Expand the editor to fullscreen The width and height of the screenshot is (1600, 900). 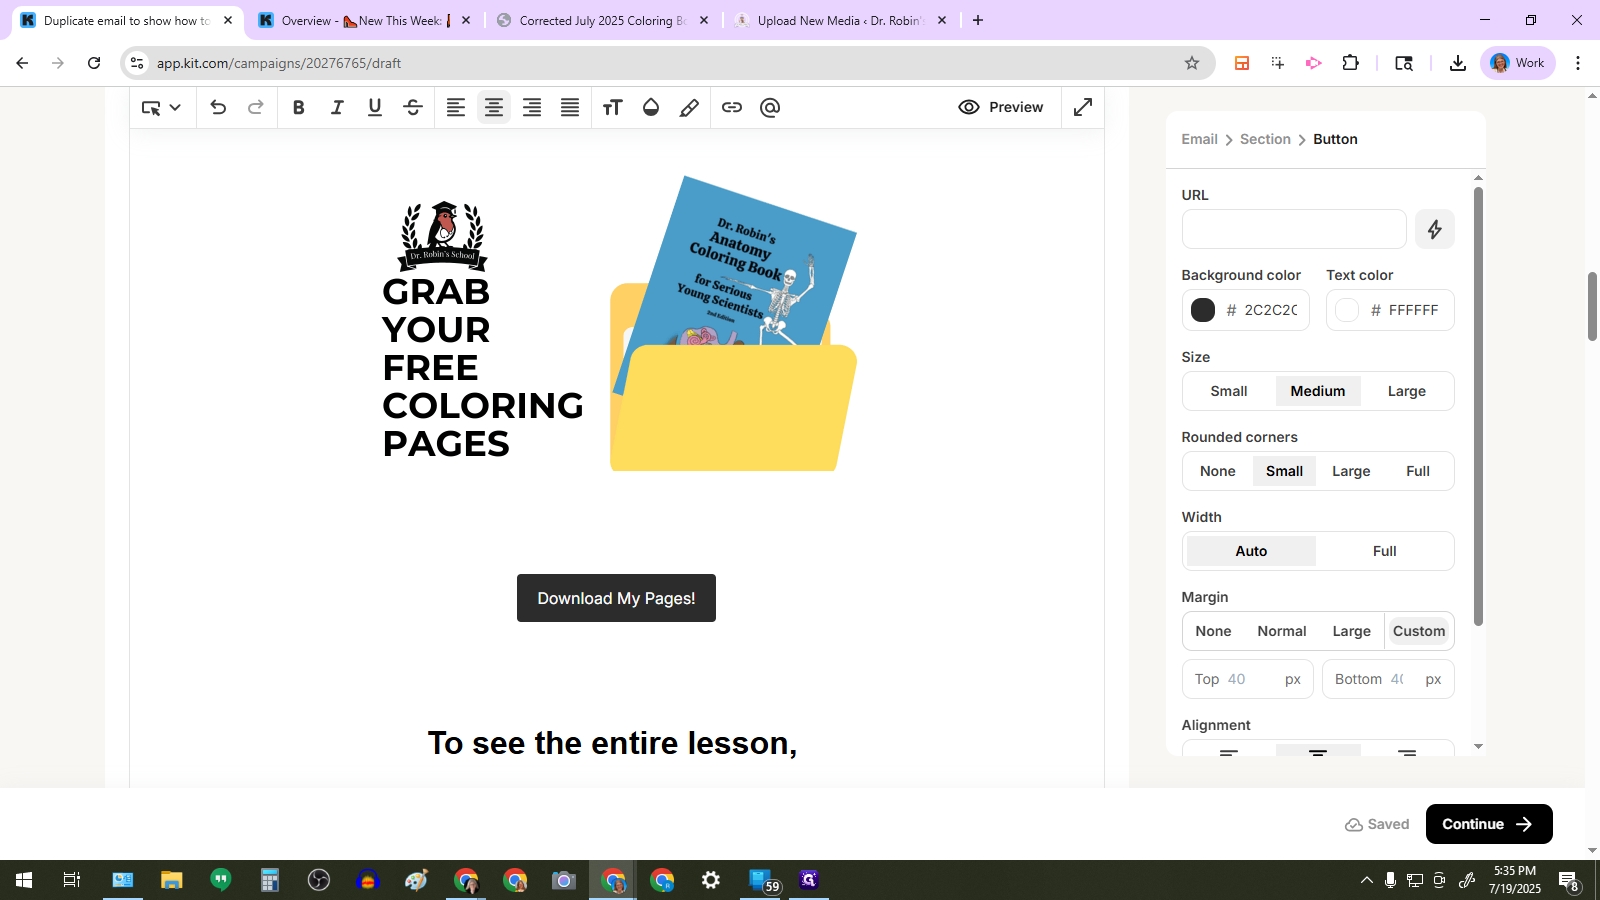(x=1083, y=107)
